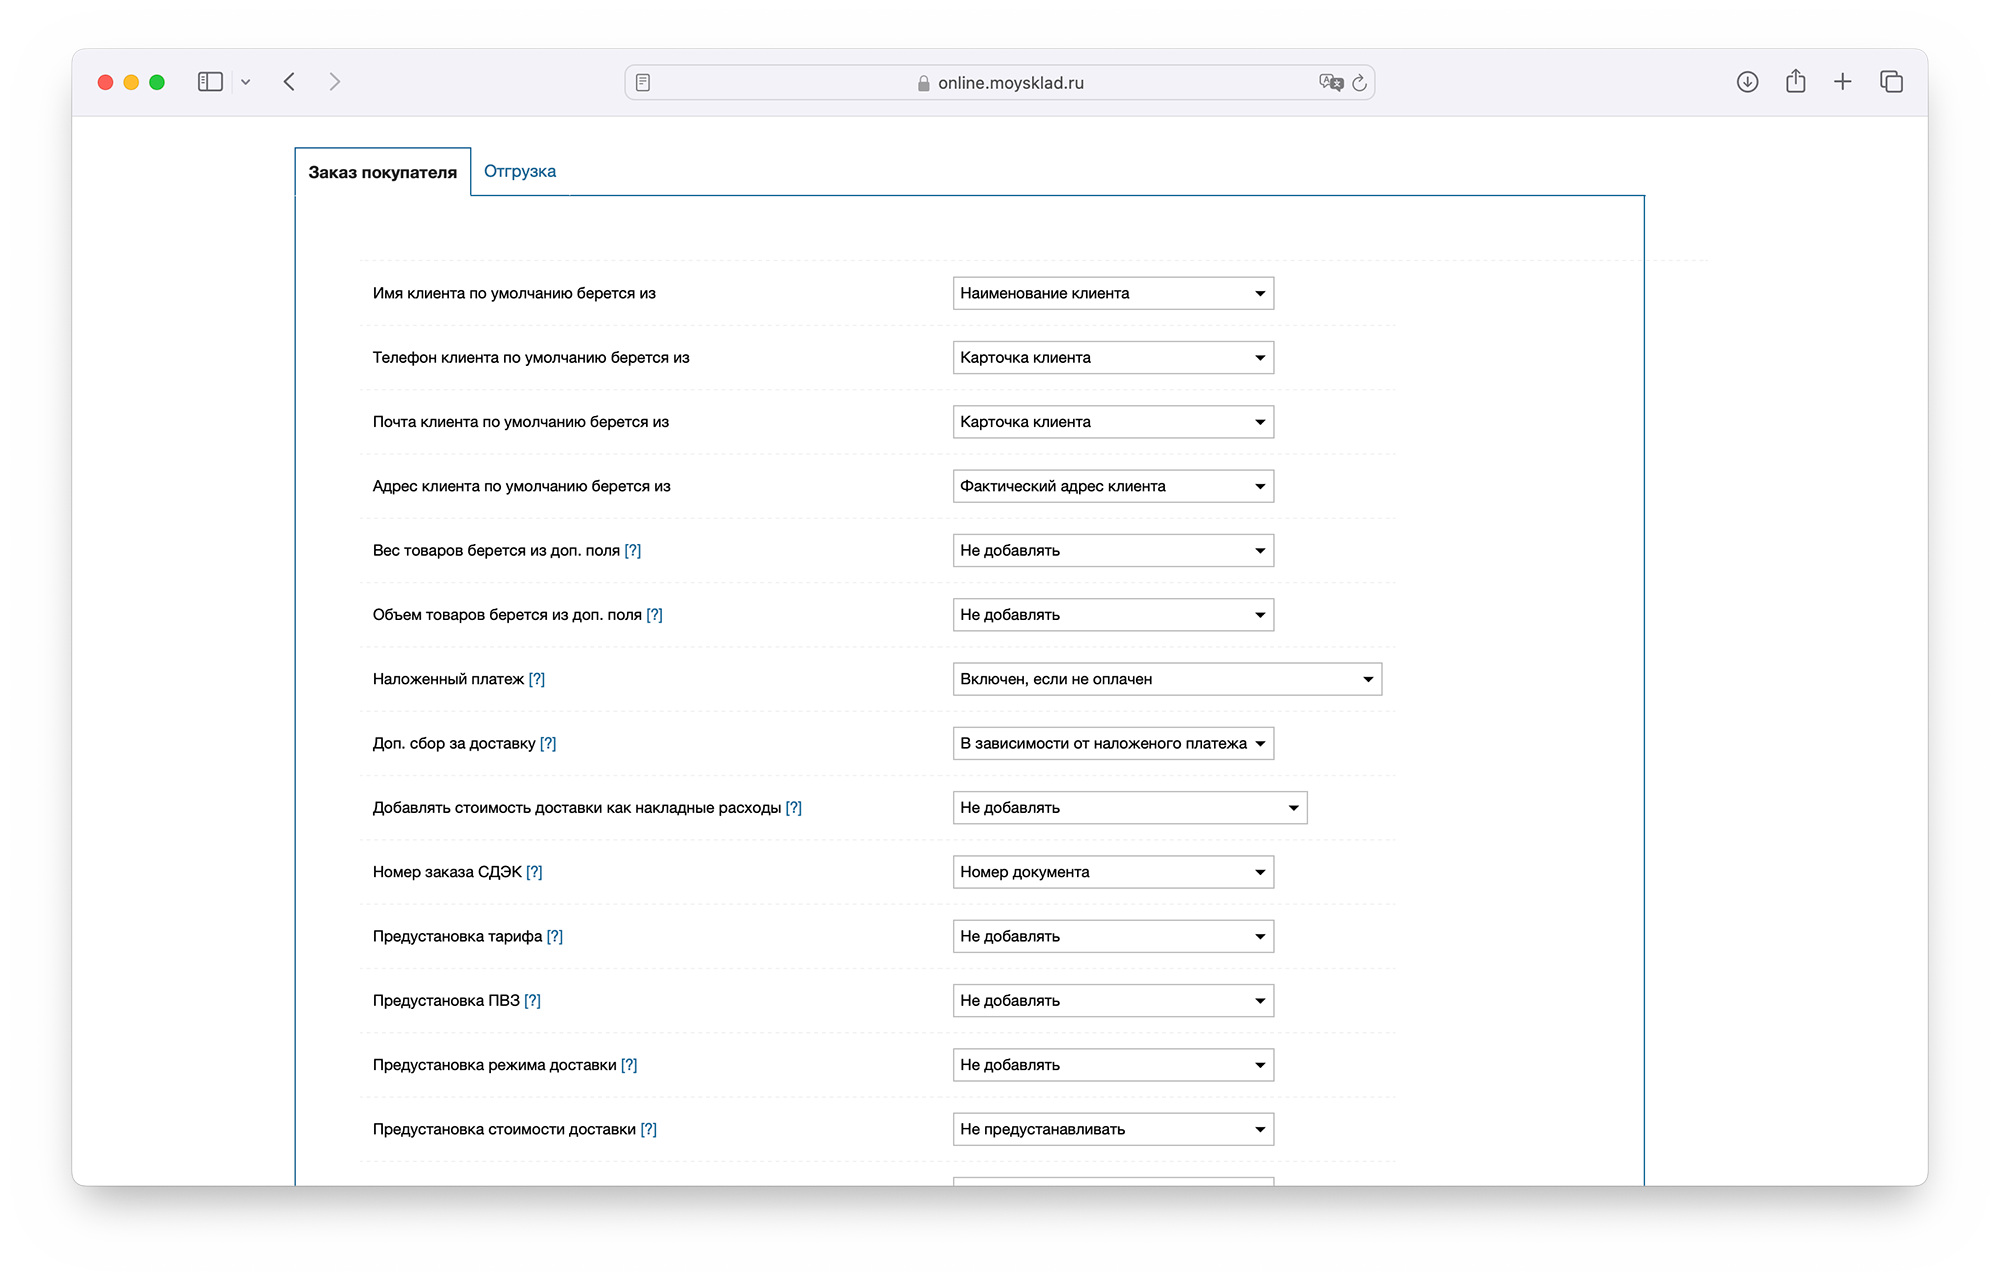
Task: Open the Номер заказа СДЭК dropdown
Action: click(1112, 872)
